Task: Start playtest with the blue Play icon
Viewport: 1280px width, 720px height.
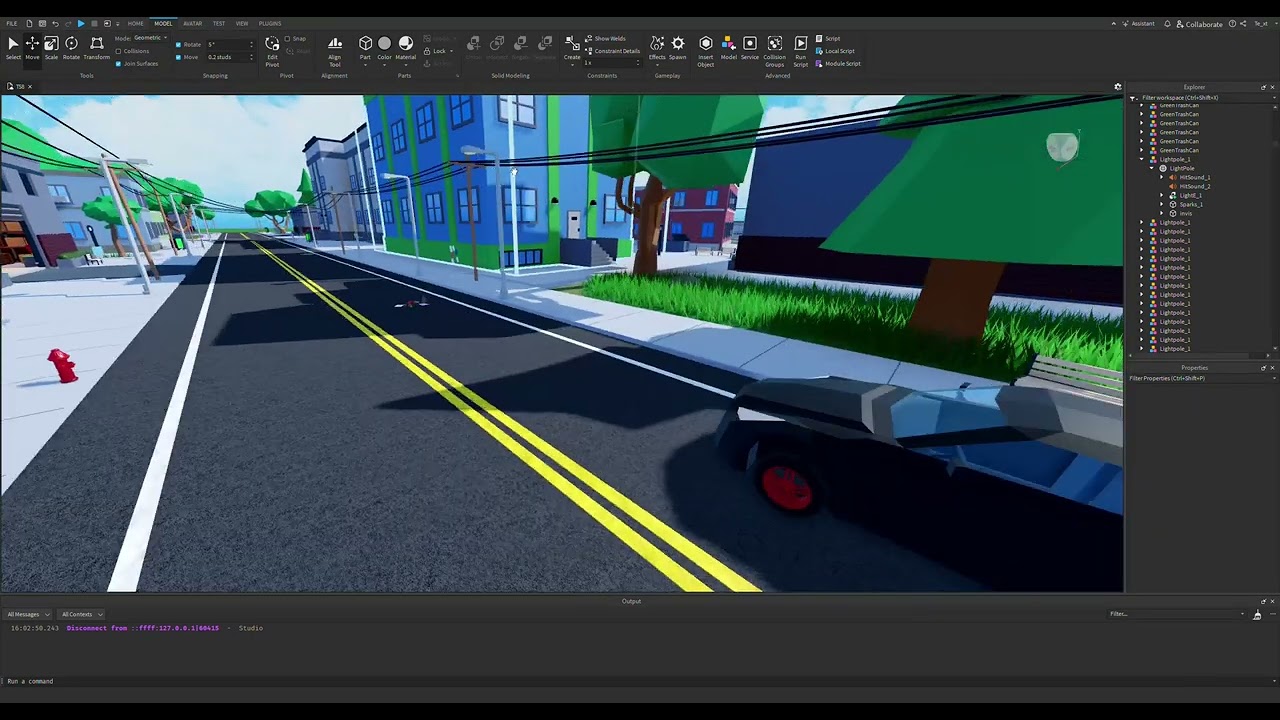Action: click(x=81, y=23)
